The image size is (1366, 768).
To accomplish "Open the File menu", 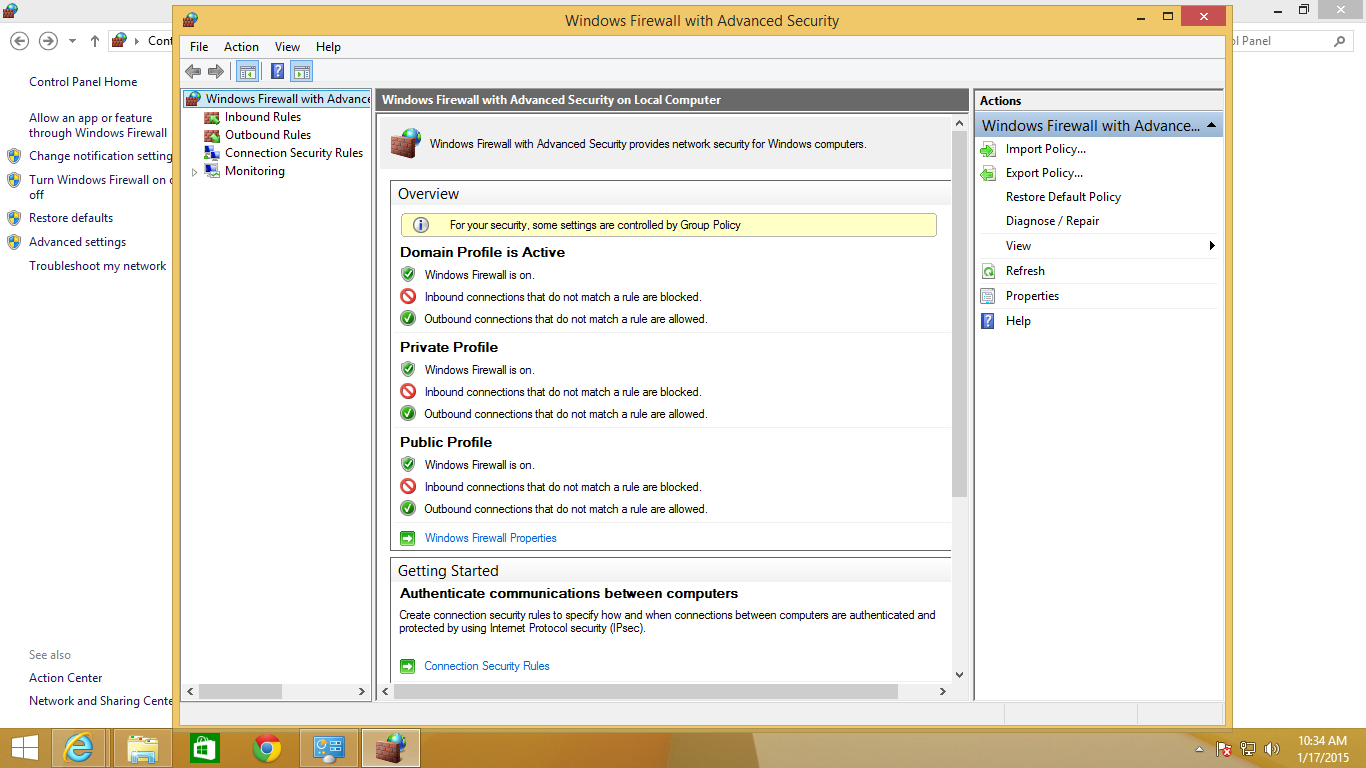I will [199, 47].
